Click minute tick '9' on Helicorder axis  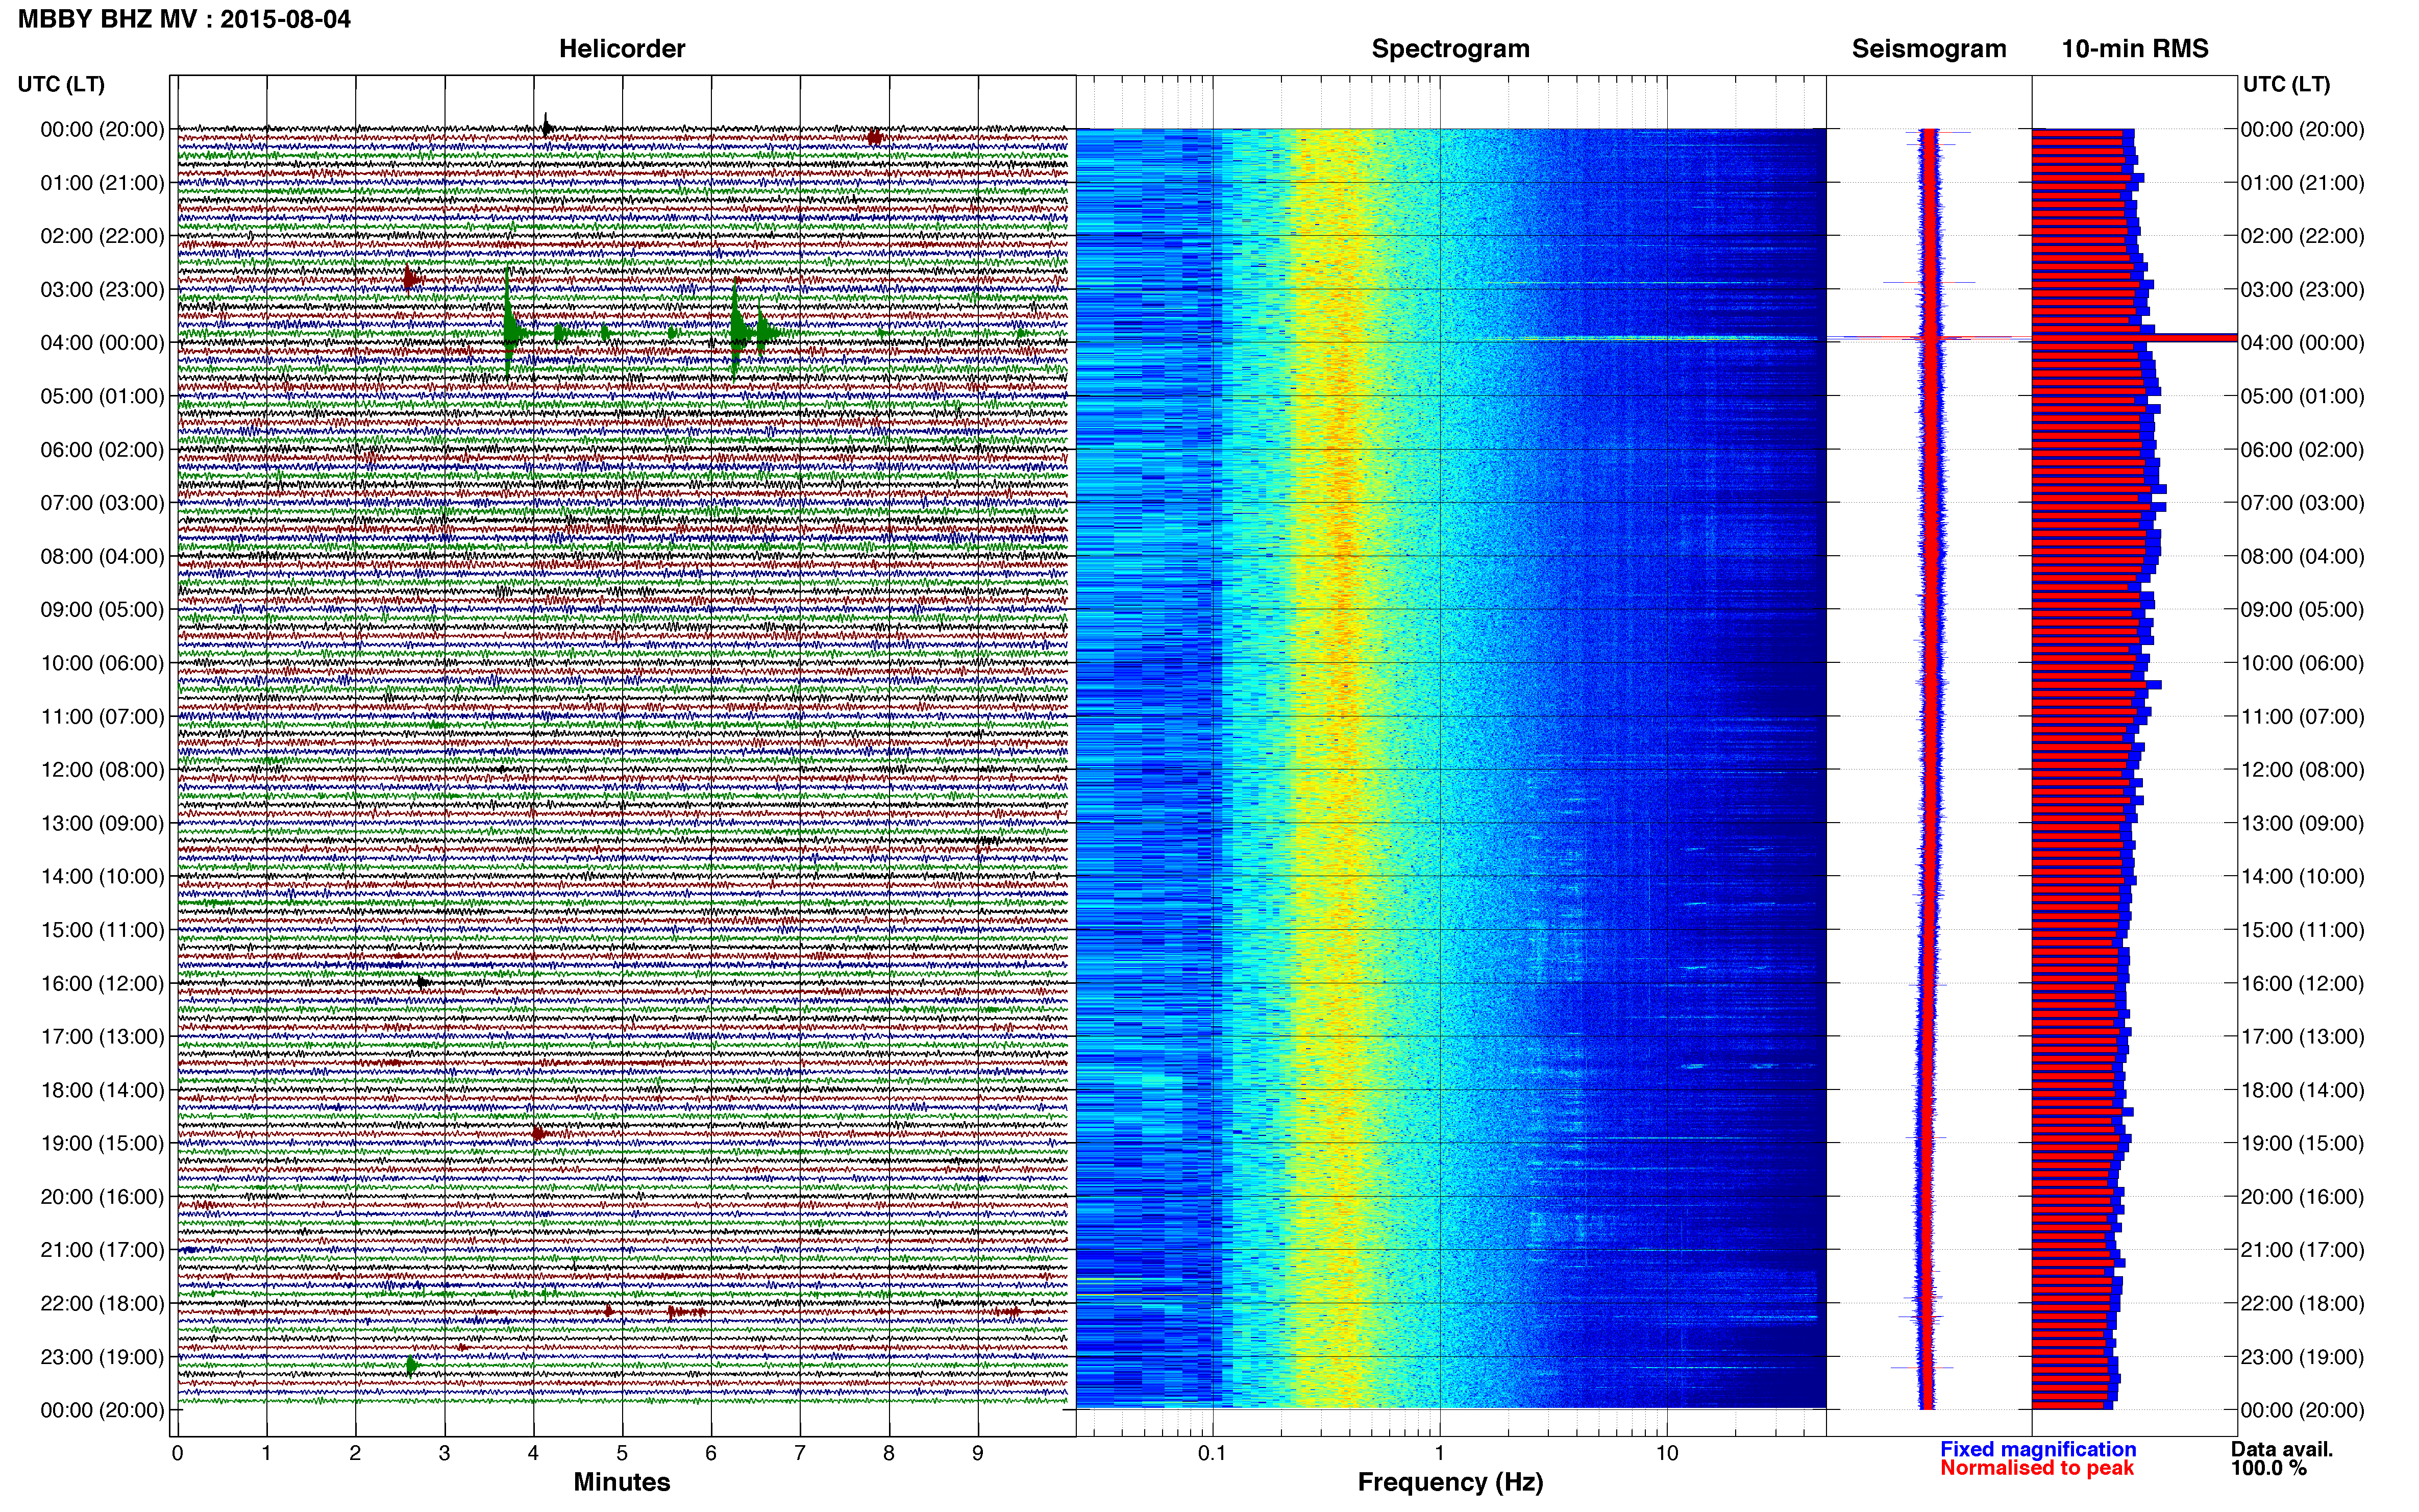coord(978,1453)
